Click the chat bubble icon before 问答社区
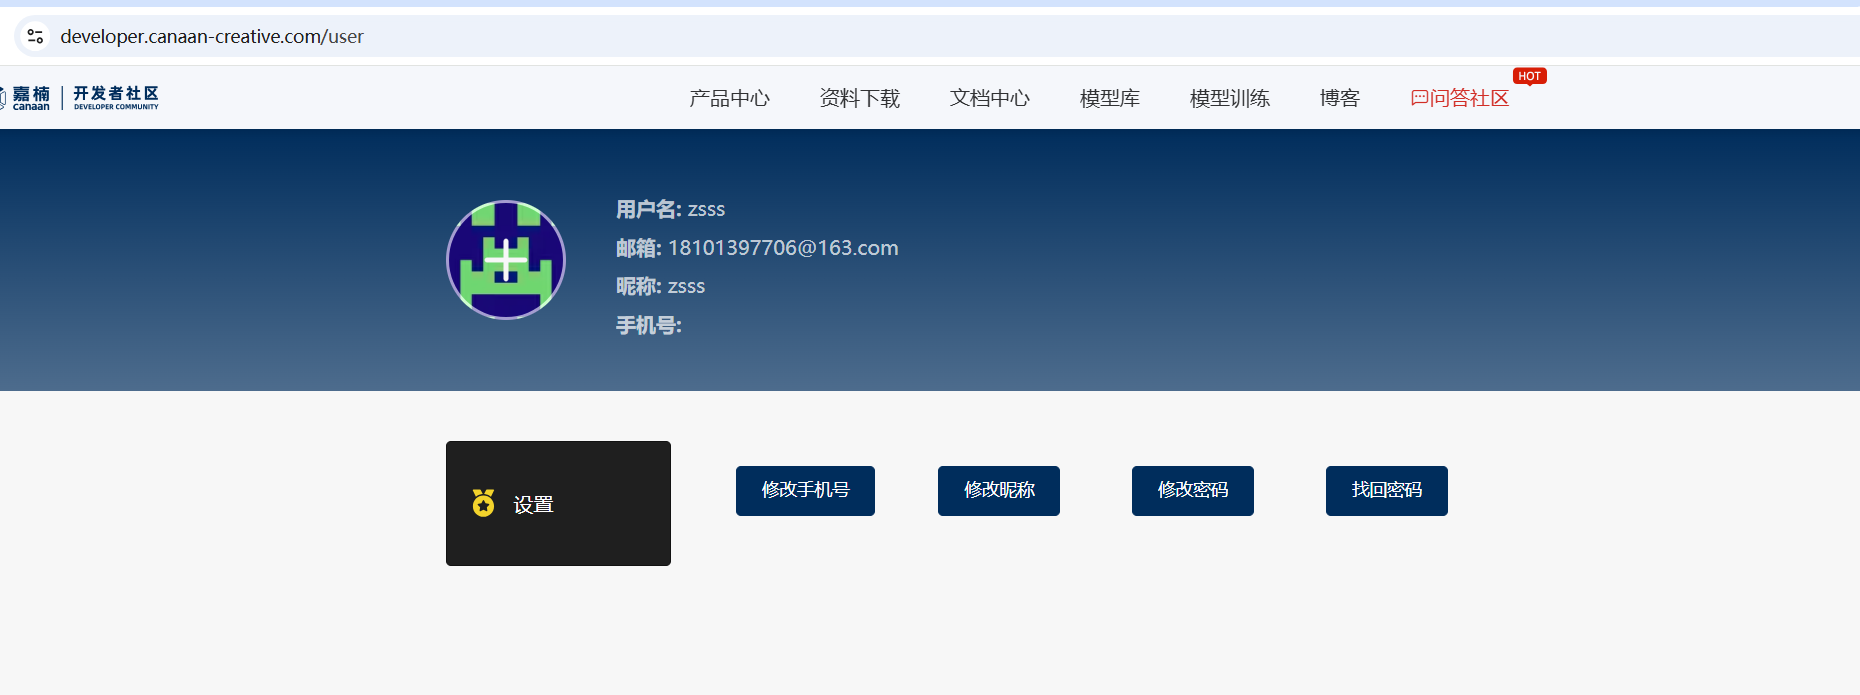 coord(1419,98)
